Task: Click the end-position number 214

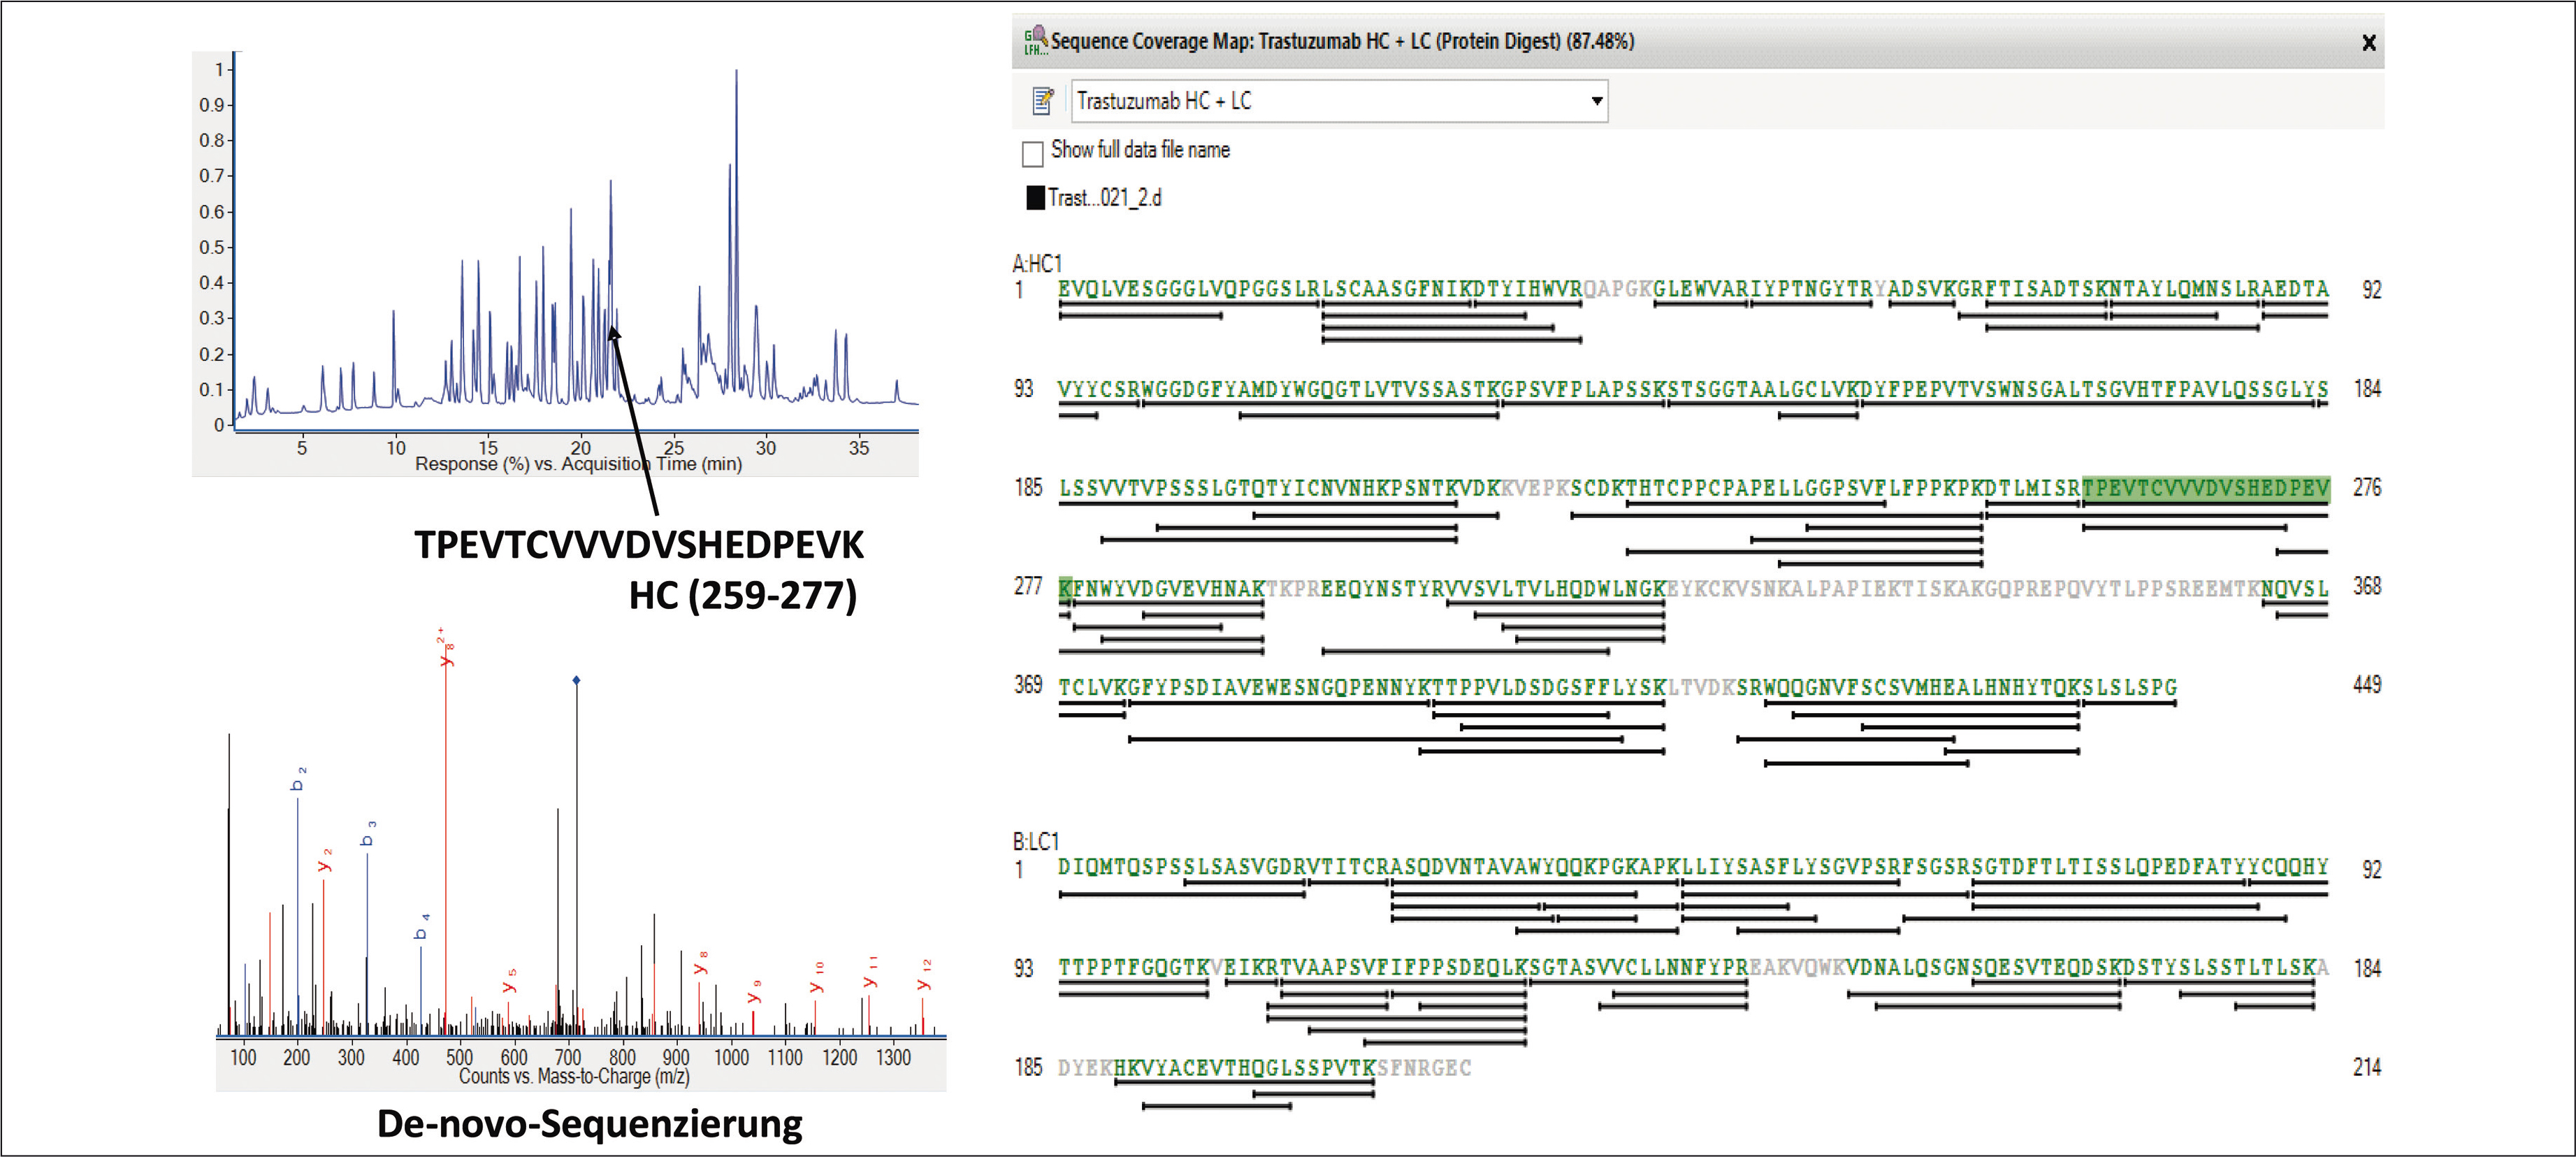Action: [x=2366, y=1067]
